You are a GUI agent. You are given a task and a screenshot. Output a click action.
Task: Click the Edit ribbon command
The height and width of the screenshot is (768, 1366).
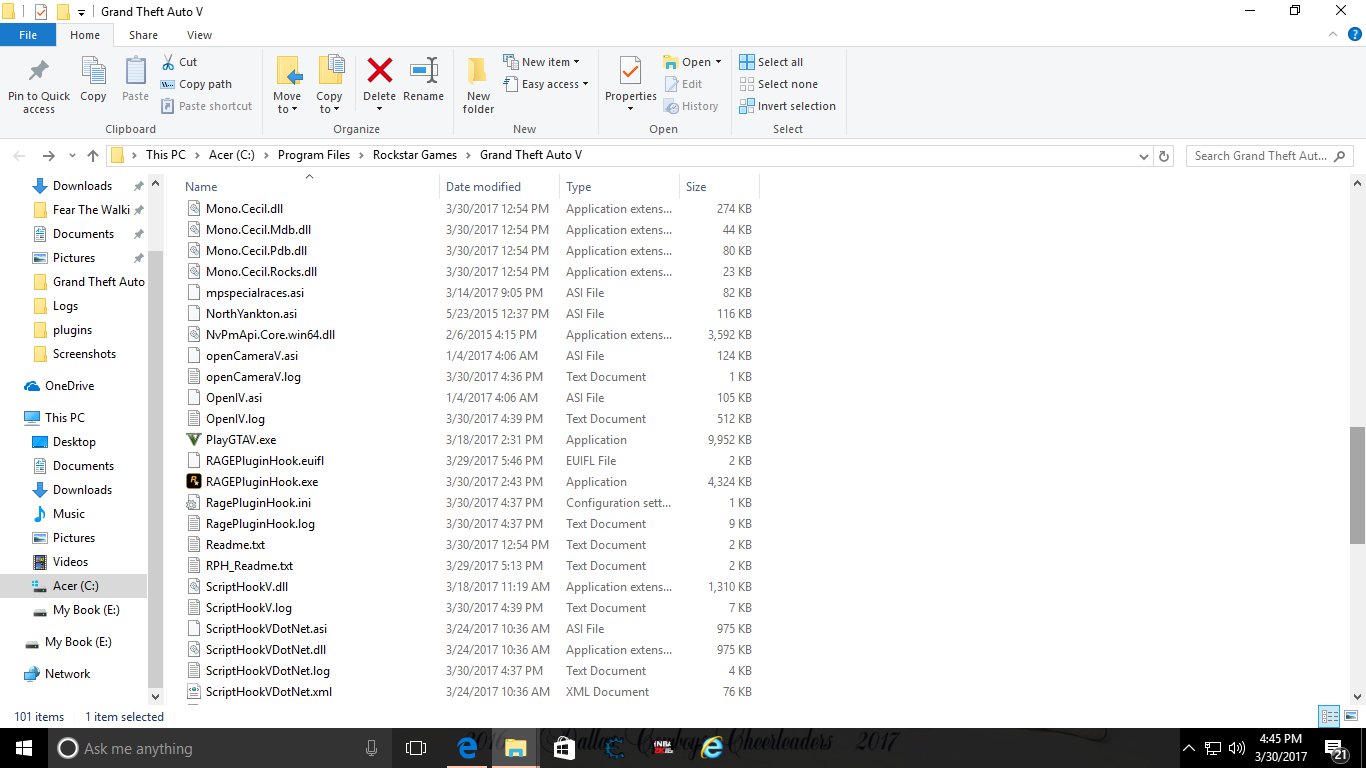[682, 84]
